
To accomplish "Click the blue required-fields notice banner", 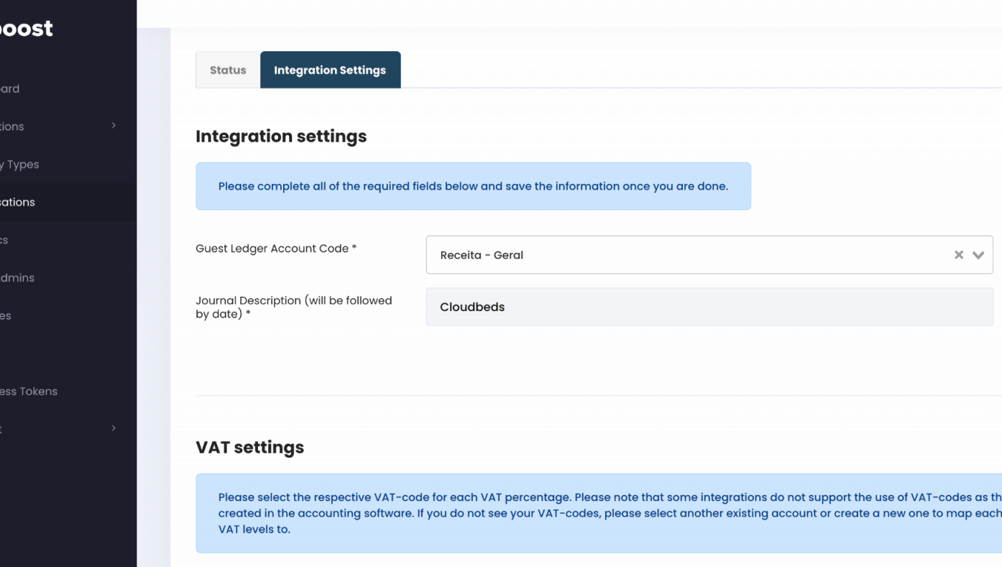I will 473,186.
